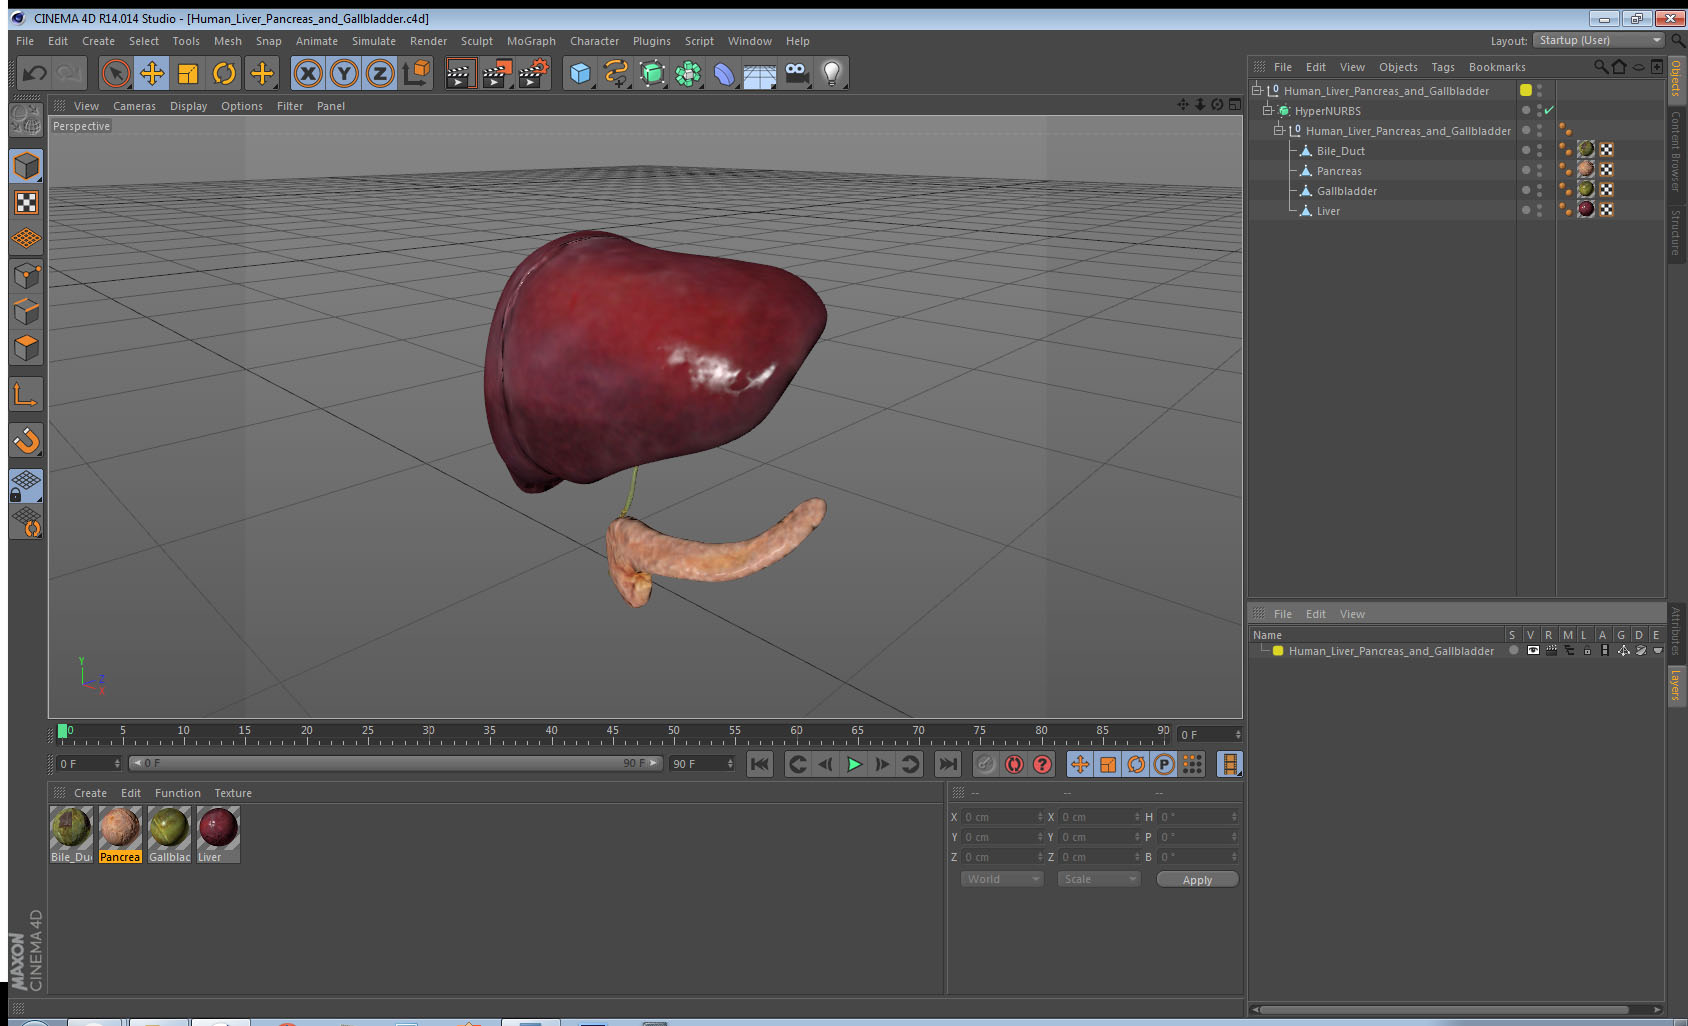Render the active view
Image resolution: width=1688 pixels, height=1026 pixels.
coord(460,73)
